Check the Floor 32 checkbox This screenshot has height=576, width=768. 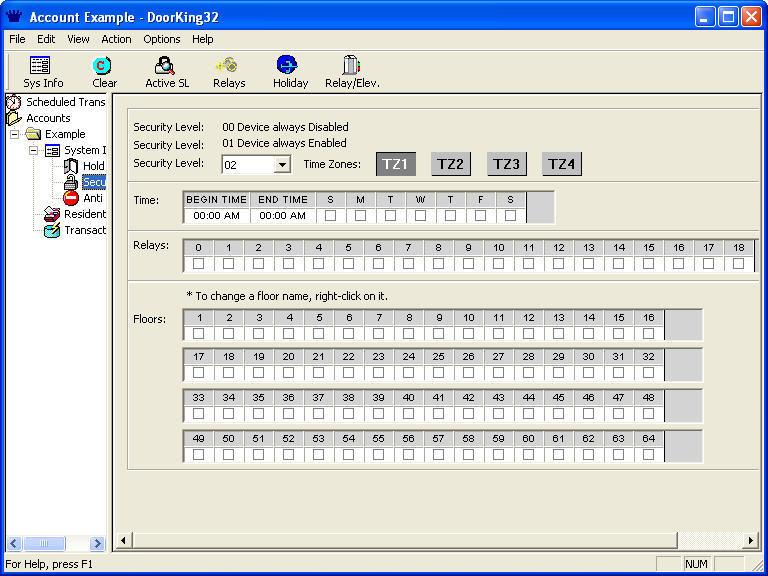point(648,373)
